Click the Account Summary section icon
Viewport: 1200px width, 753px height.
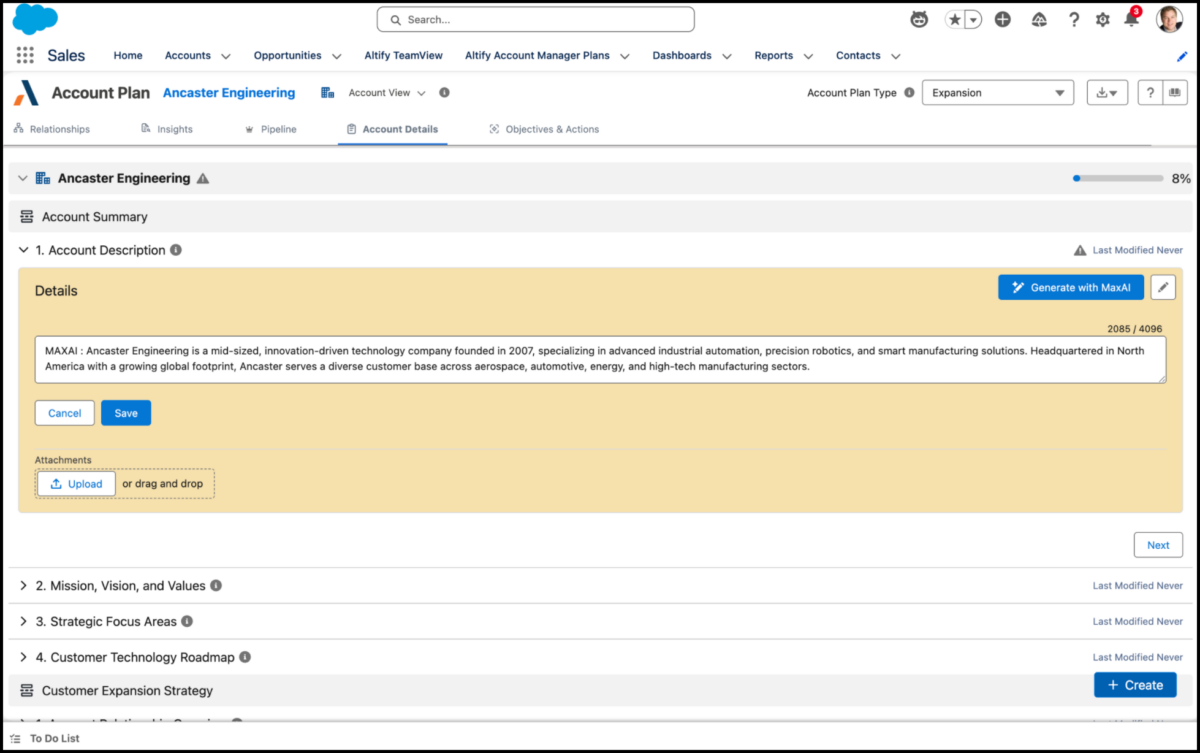[x=27, y=217]
